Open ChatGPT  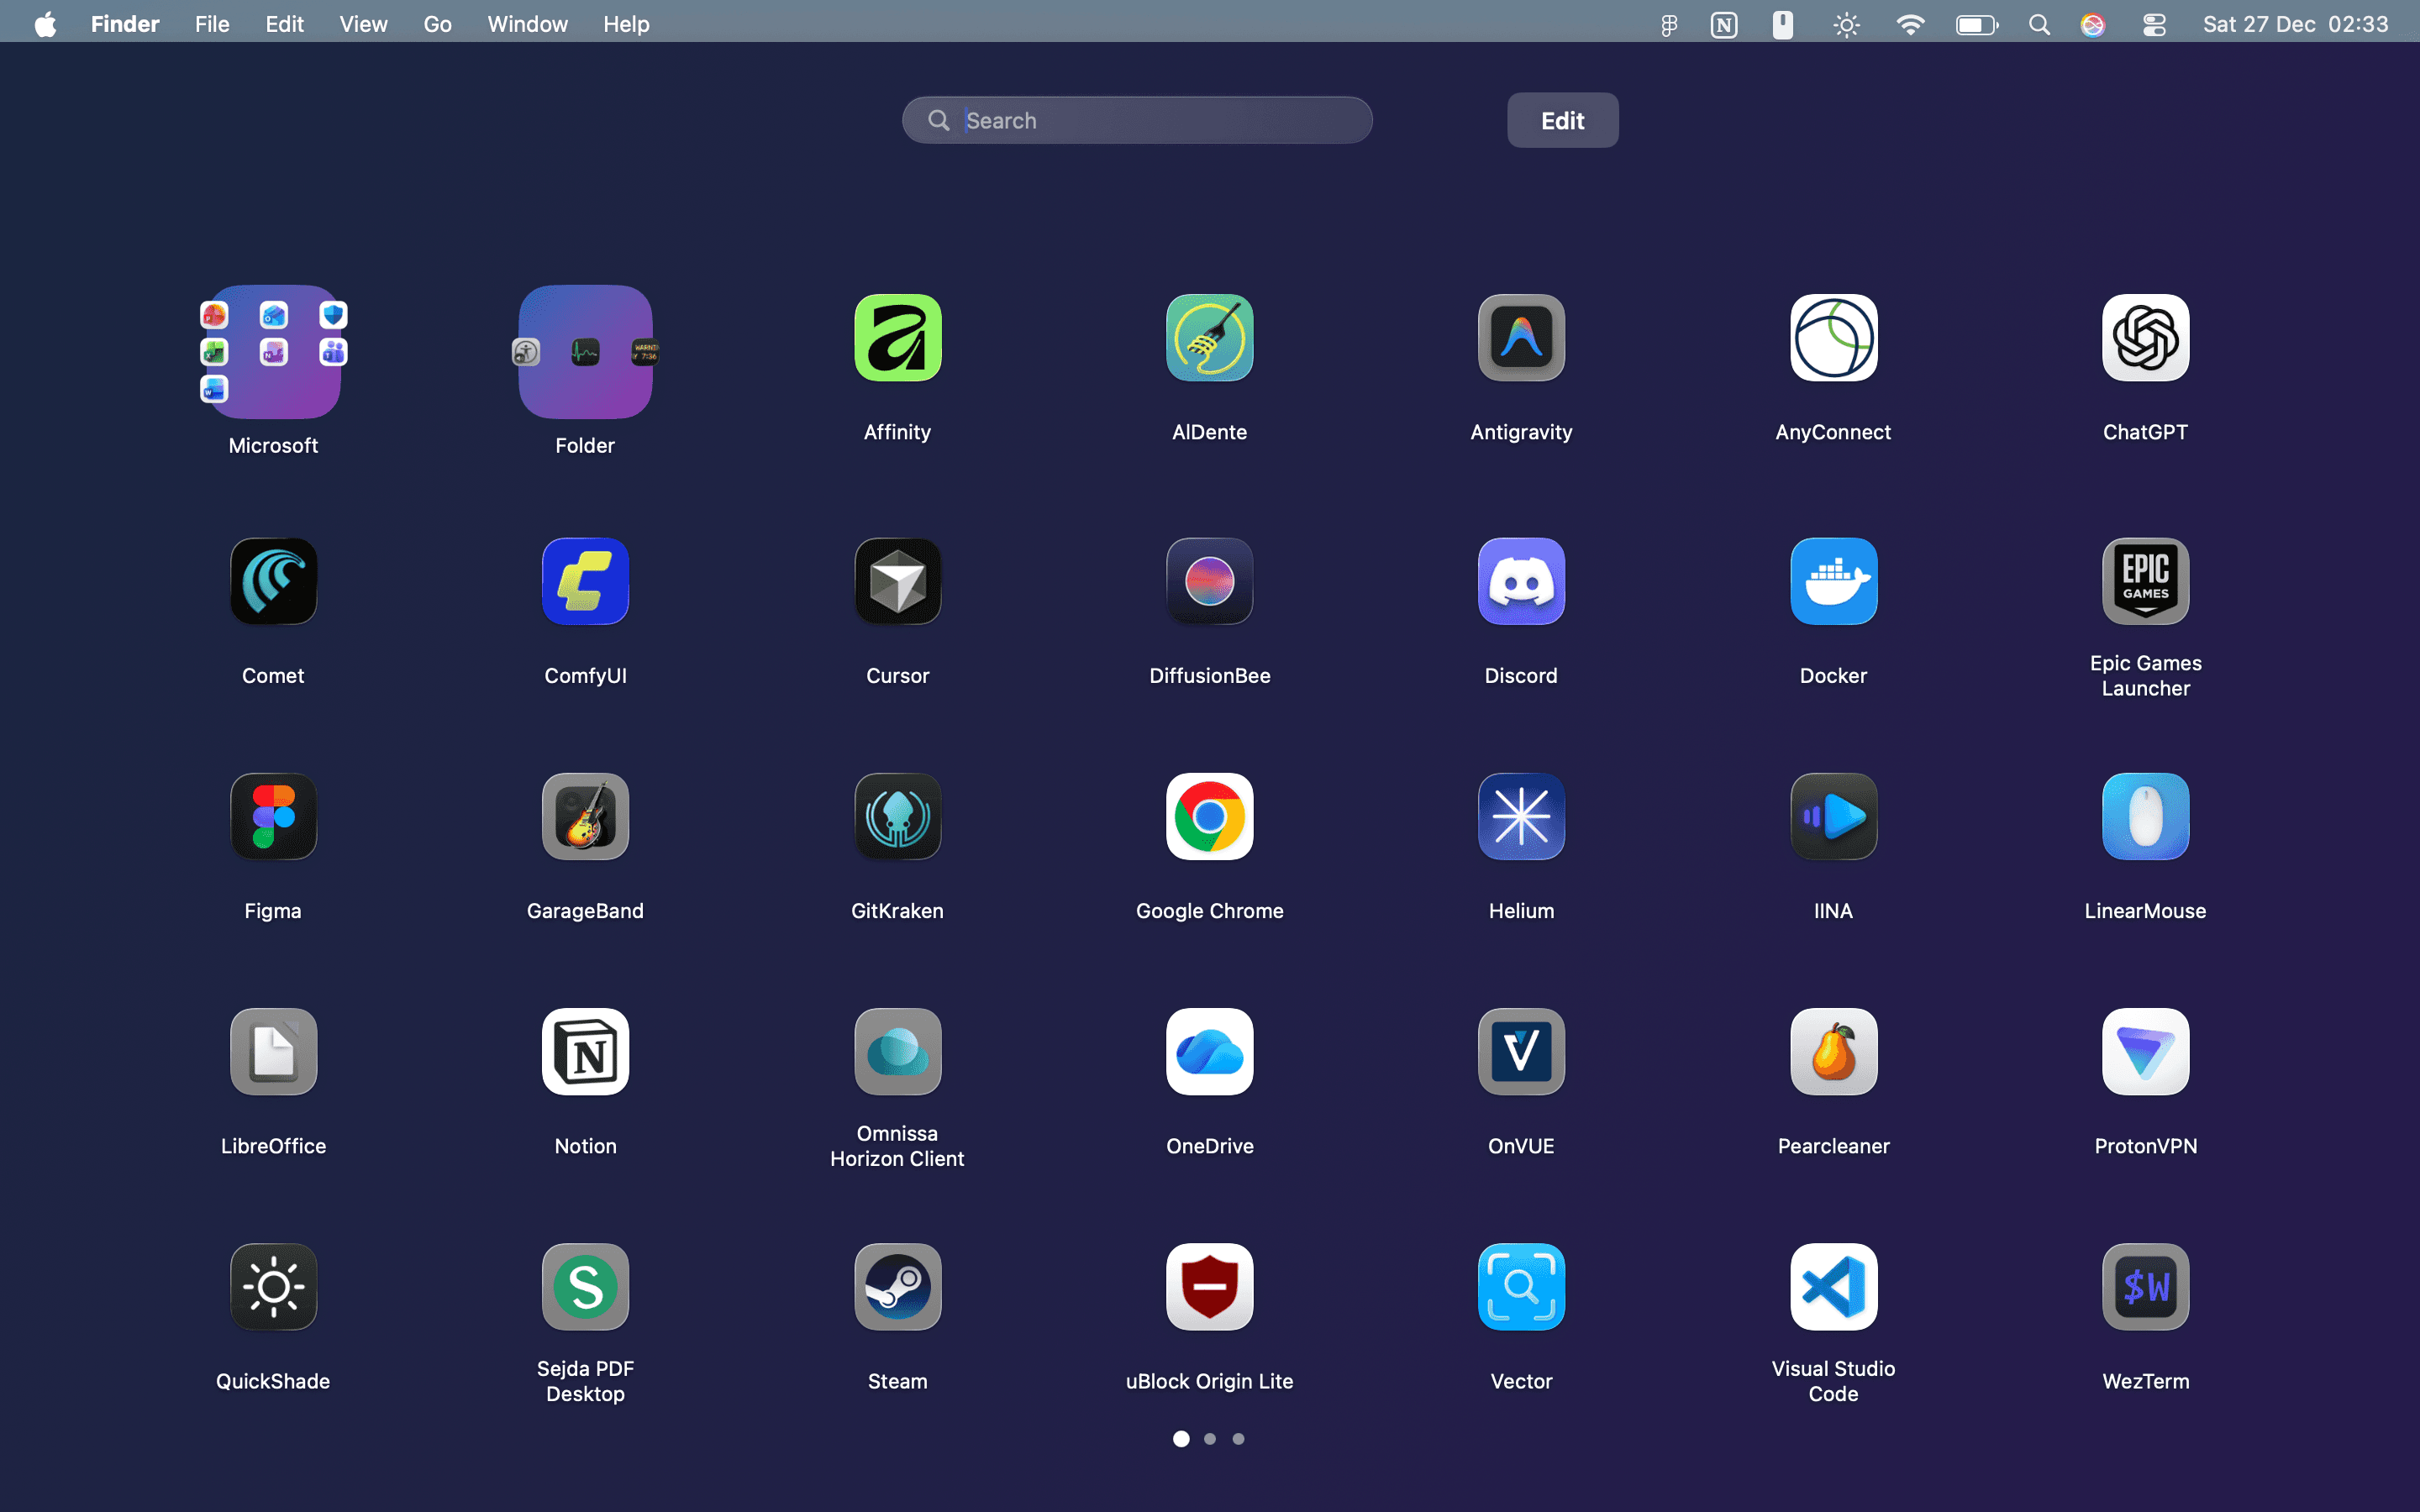2144,338
